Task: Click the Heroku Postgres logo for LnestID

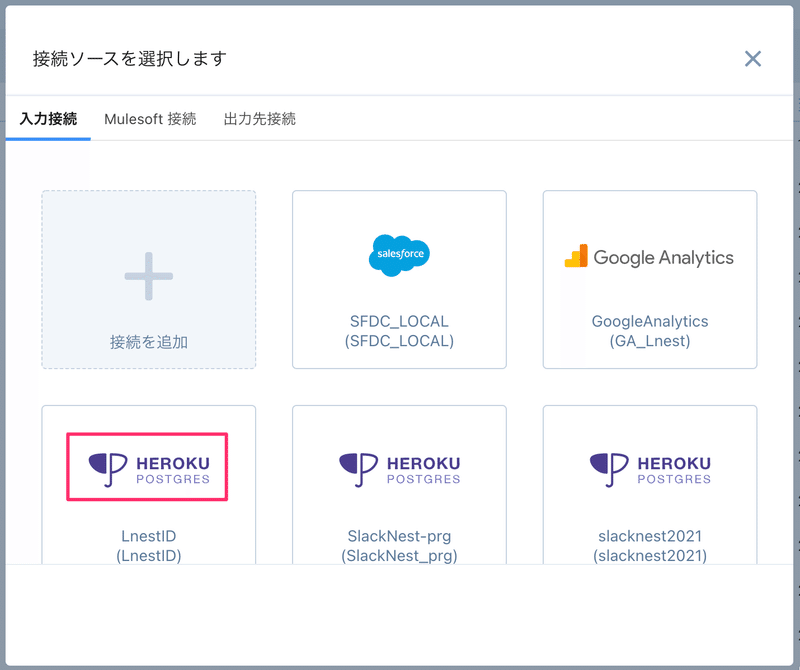Action: point(148,469)
